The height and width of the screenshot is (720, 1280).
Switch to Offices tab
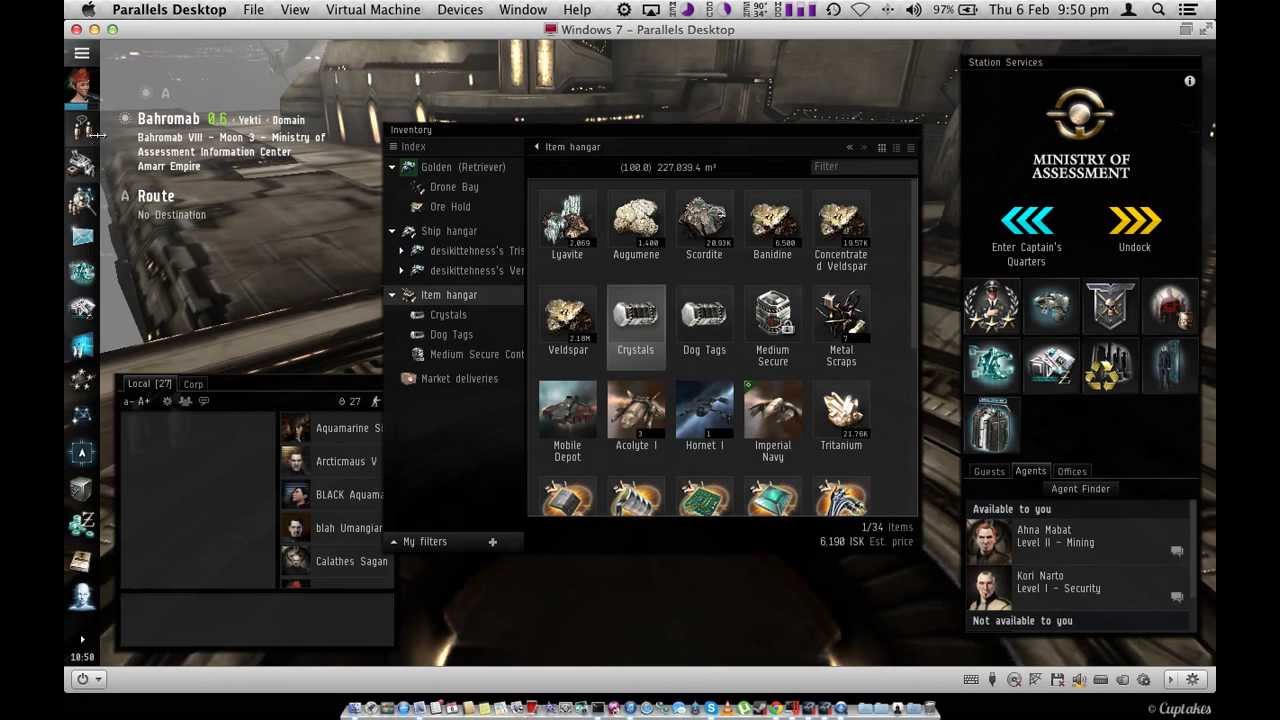point(1072,471)
